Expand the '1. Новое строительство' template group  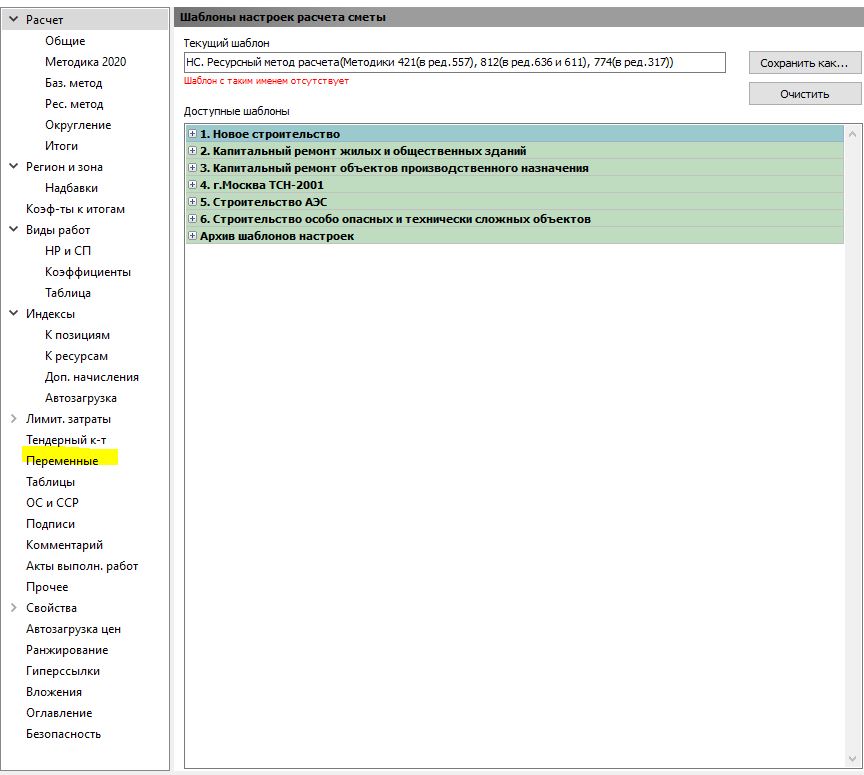(193, 134)
